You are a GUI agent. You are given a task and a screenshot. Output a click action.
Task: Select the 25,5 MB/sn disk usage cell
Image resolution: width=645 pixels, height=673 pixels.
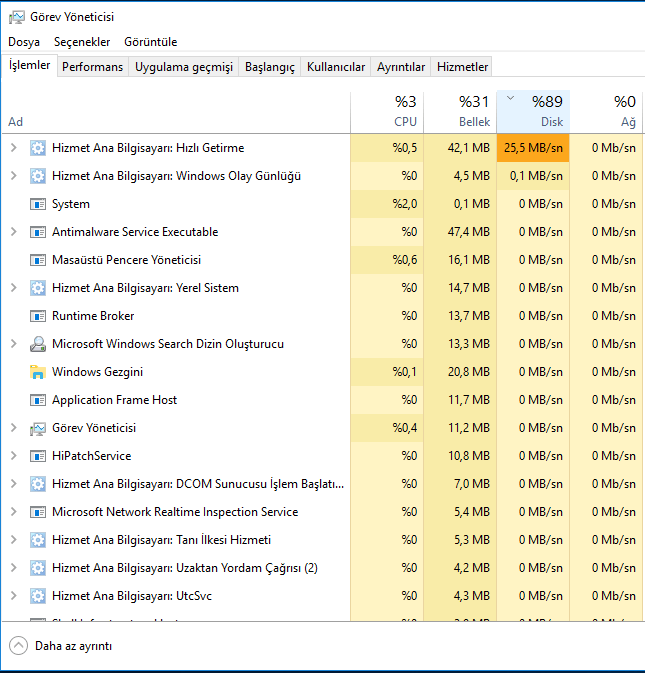tap(533, 148)
